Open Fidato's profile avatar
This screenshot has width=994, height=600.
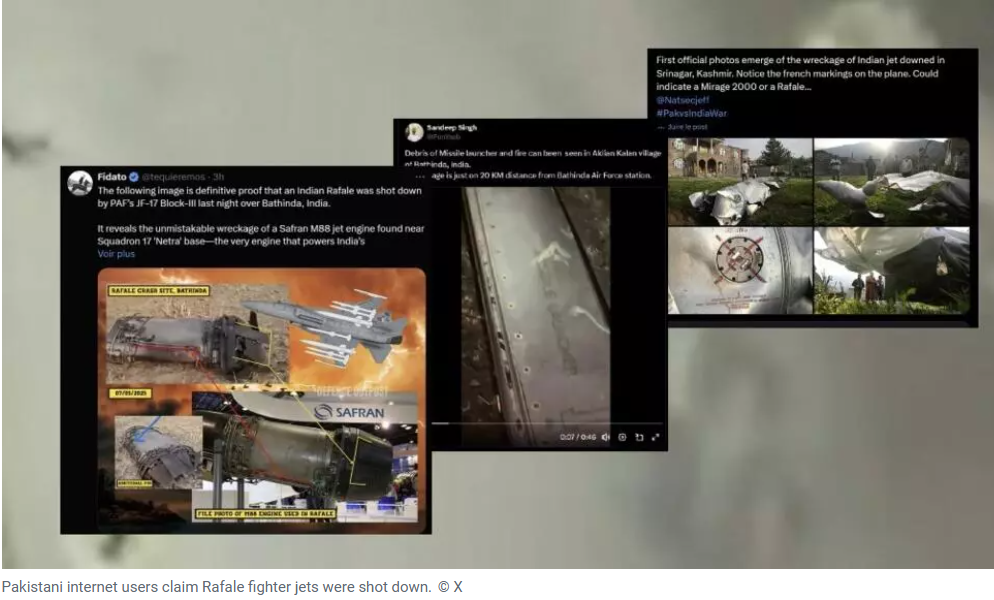(80, 183)
